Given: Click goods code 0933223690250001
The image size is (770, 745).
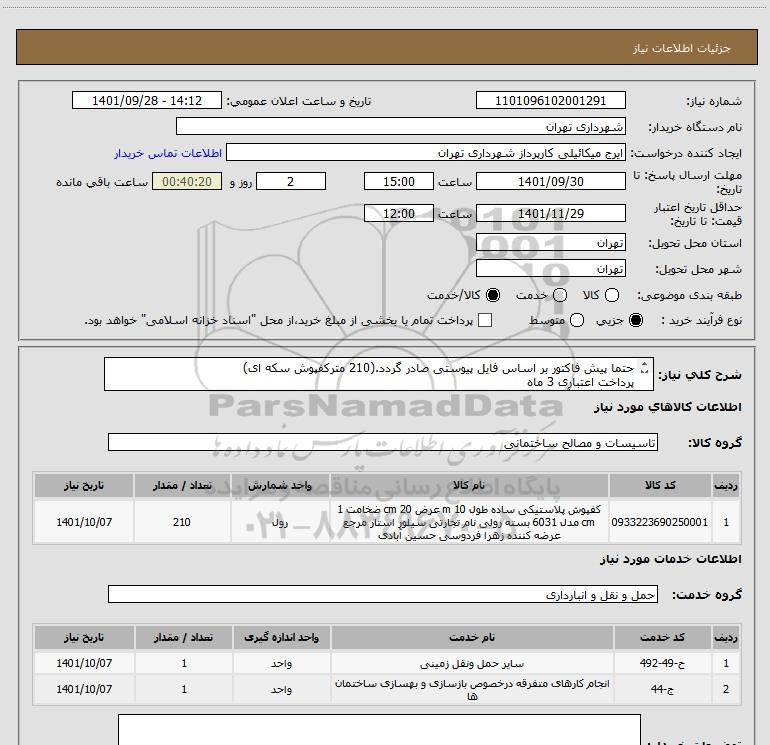Looking at the screenshot, I should click(660, 522).
